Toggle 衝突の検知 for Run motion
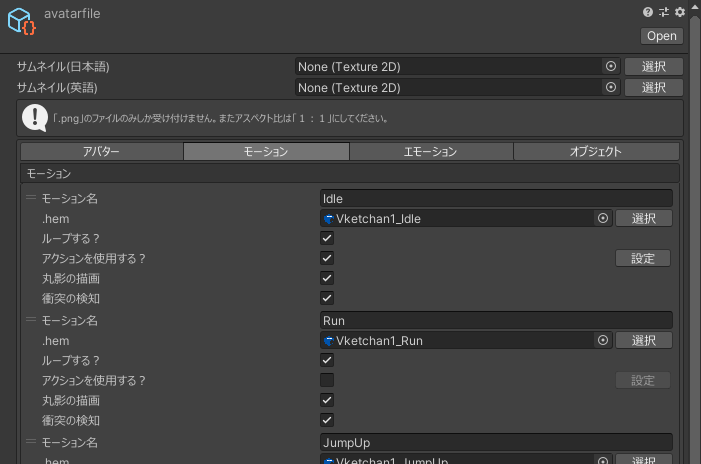Image resolution: width=701 pixels, height=464 pixels. point(327,420)
